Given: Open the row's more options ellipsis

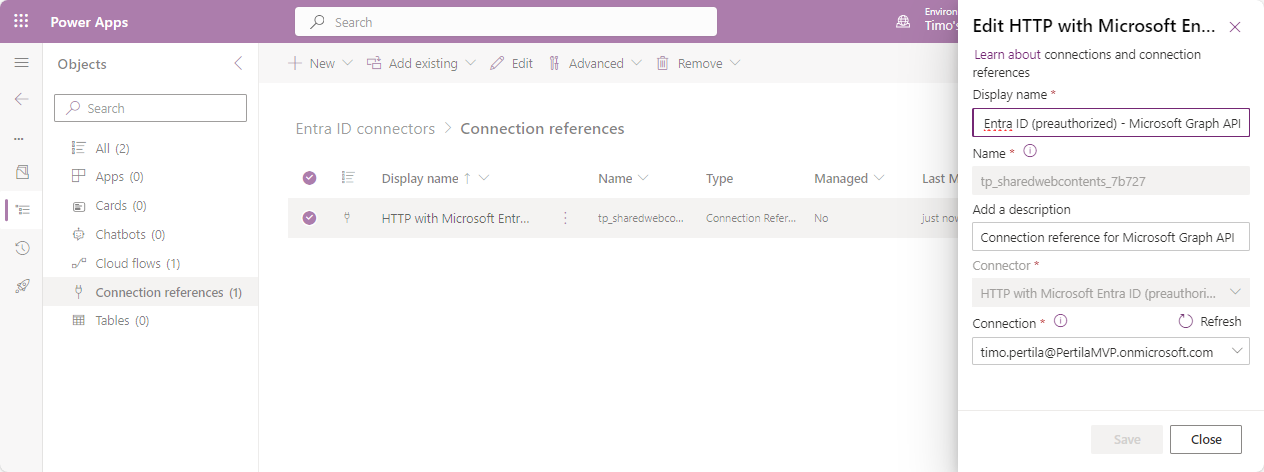Looking at the screenshot, I should [x=565, y=218].
